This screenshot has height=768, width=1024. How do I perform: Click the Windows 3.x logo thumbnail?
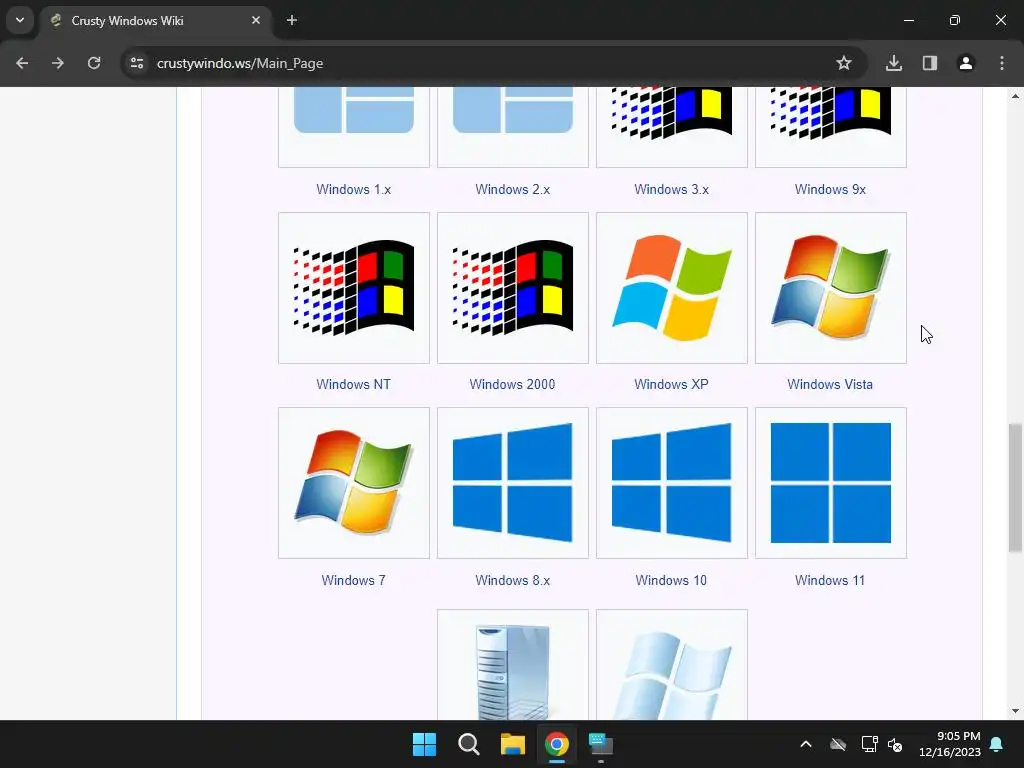672,127
